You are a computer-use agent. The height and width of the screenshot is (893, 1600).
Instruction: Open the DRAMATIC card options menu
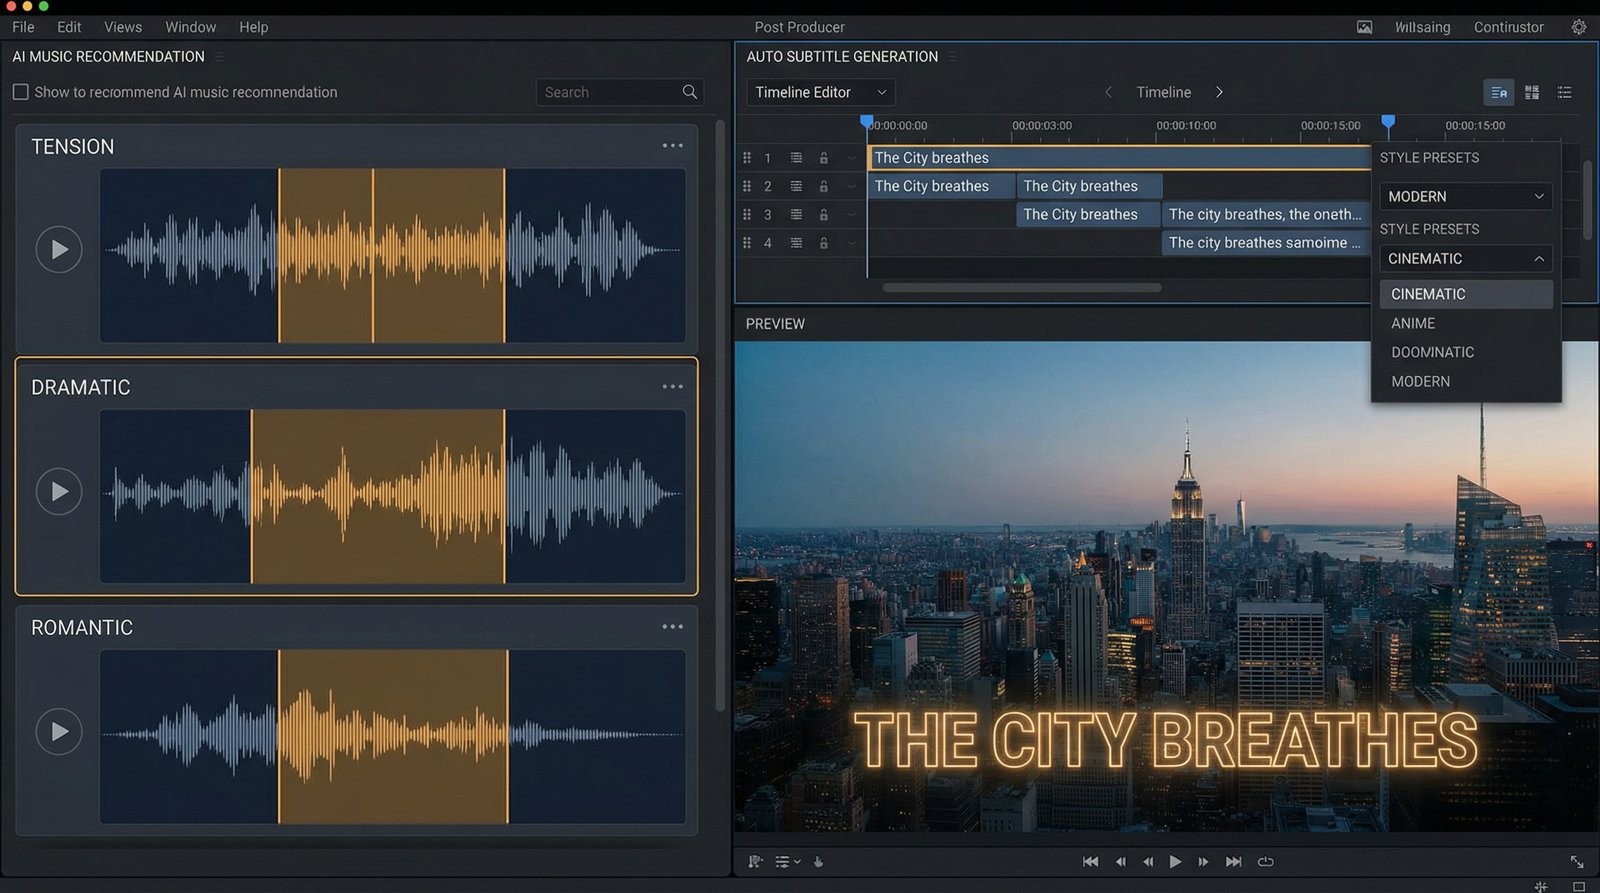click(673, 387)
